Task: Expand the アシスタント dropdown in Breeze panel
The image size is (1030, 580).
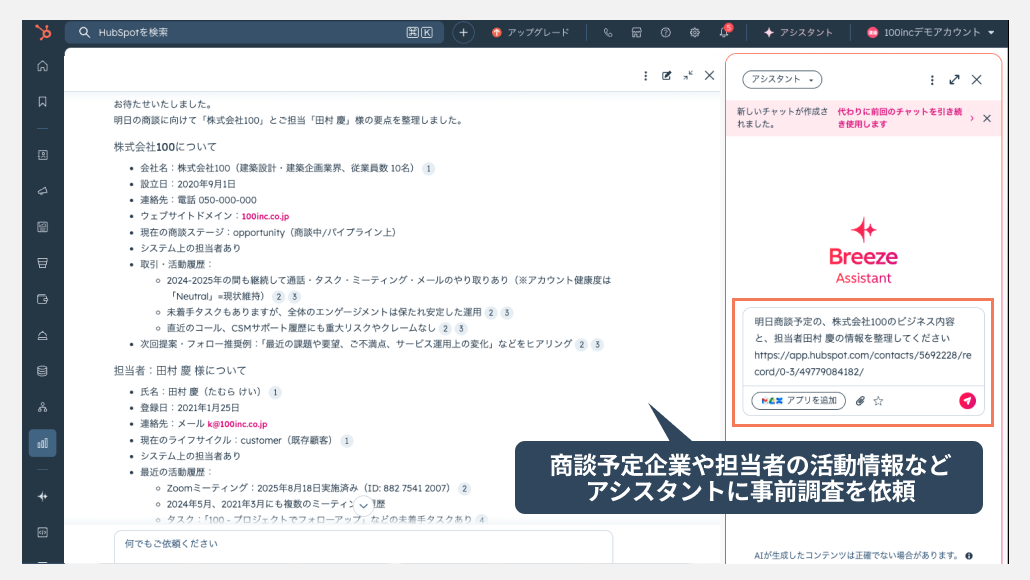Action: 782,79
